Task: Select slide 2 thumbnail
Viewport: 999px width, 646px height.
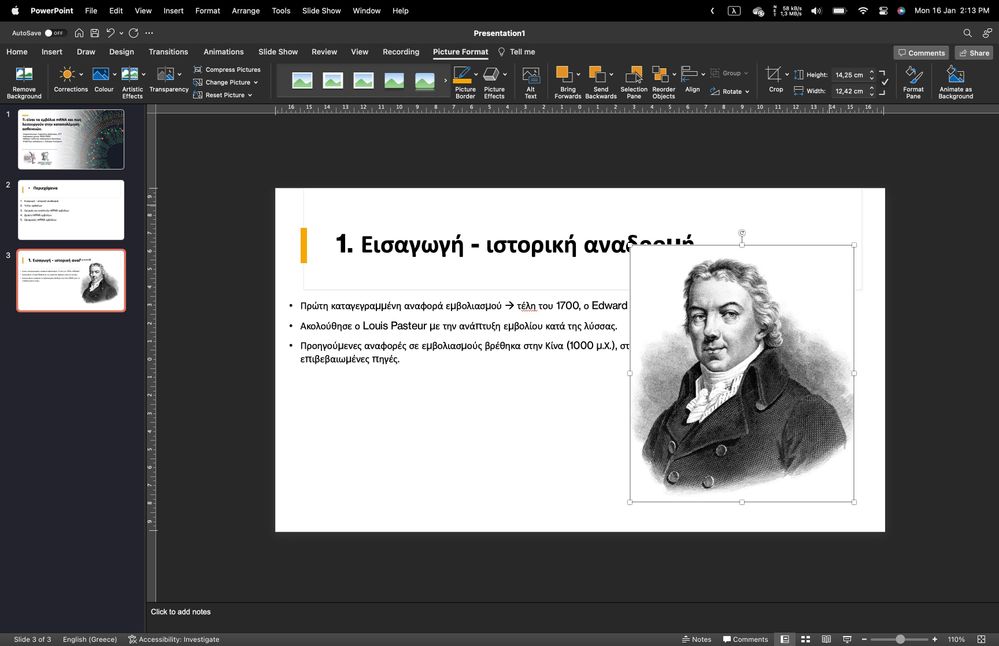Action: (71, 210)
